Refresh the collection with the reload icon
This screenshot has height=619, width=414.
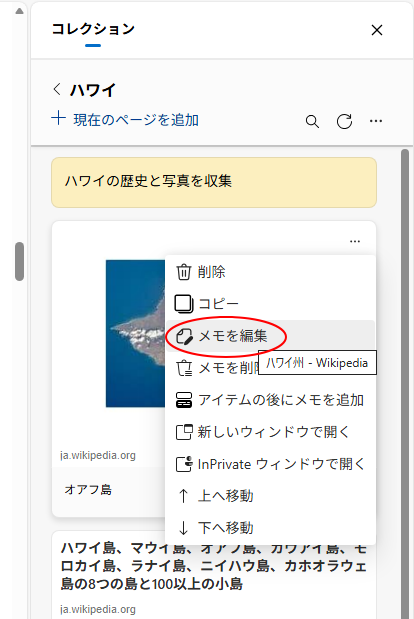point(344,121)
